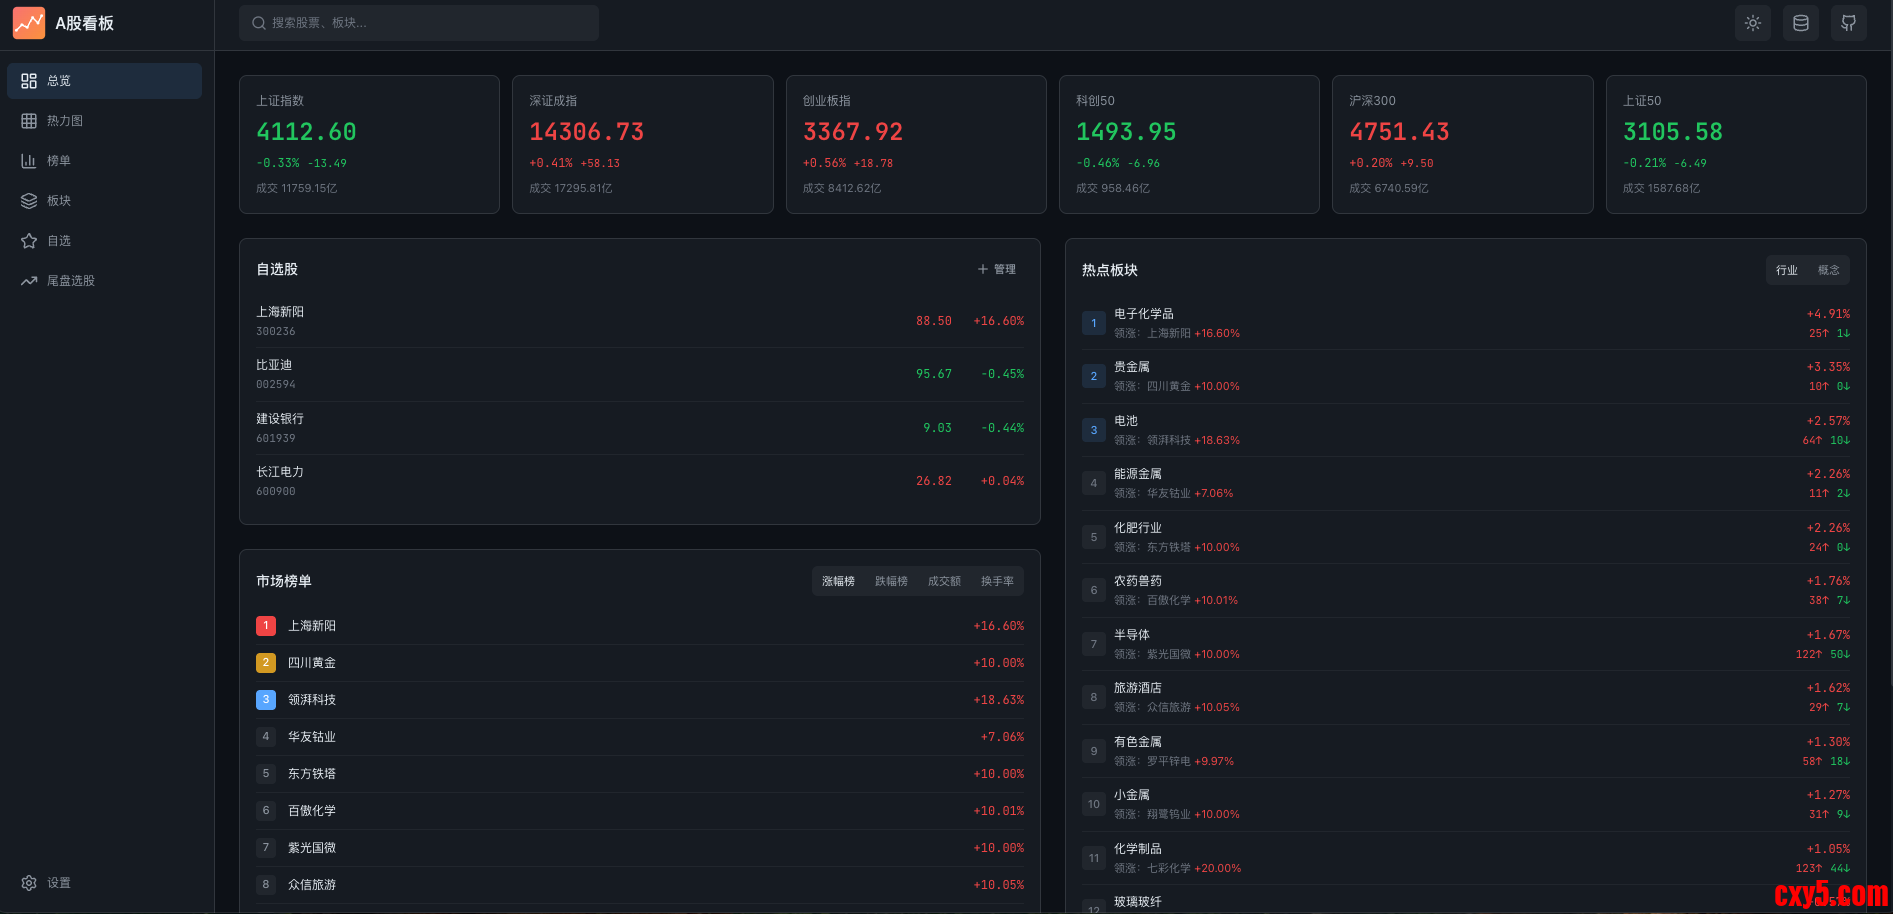
Task: Switch market list to 跌幅榜 tab
Action: coord(891,581)
